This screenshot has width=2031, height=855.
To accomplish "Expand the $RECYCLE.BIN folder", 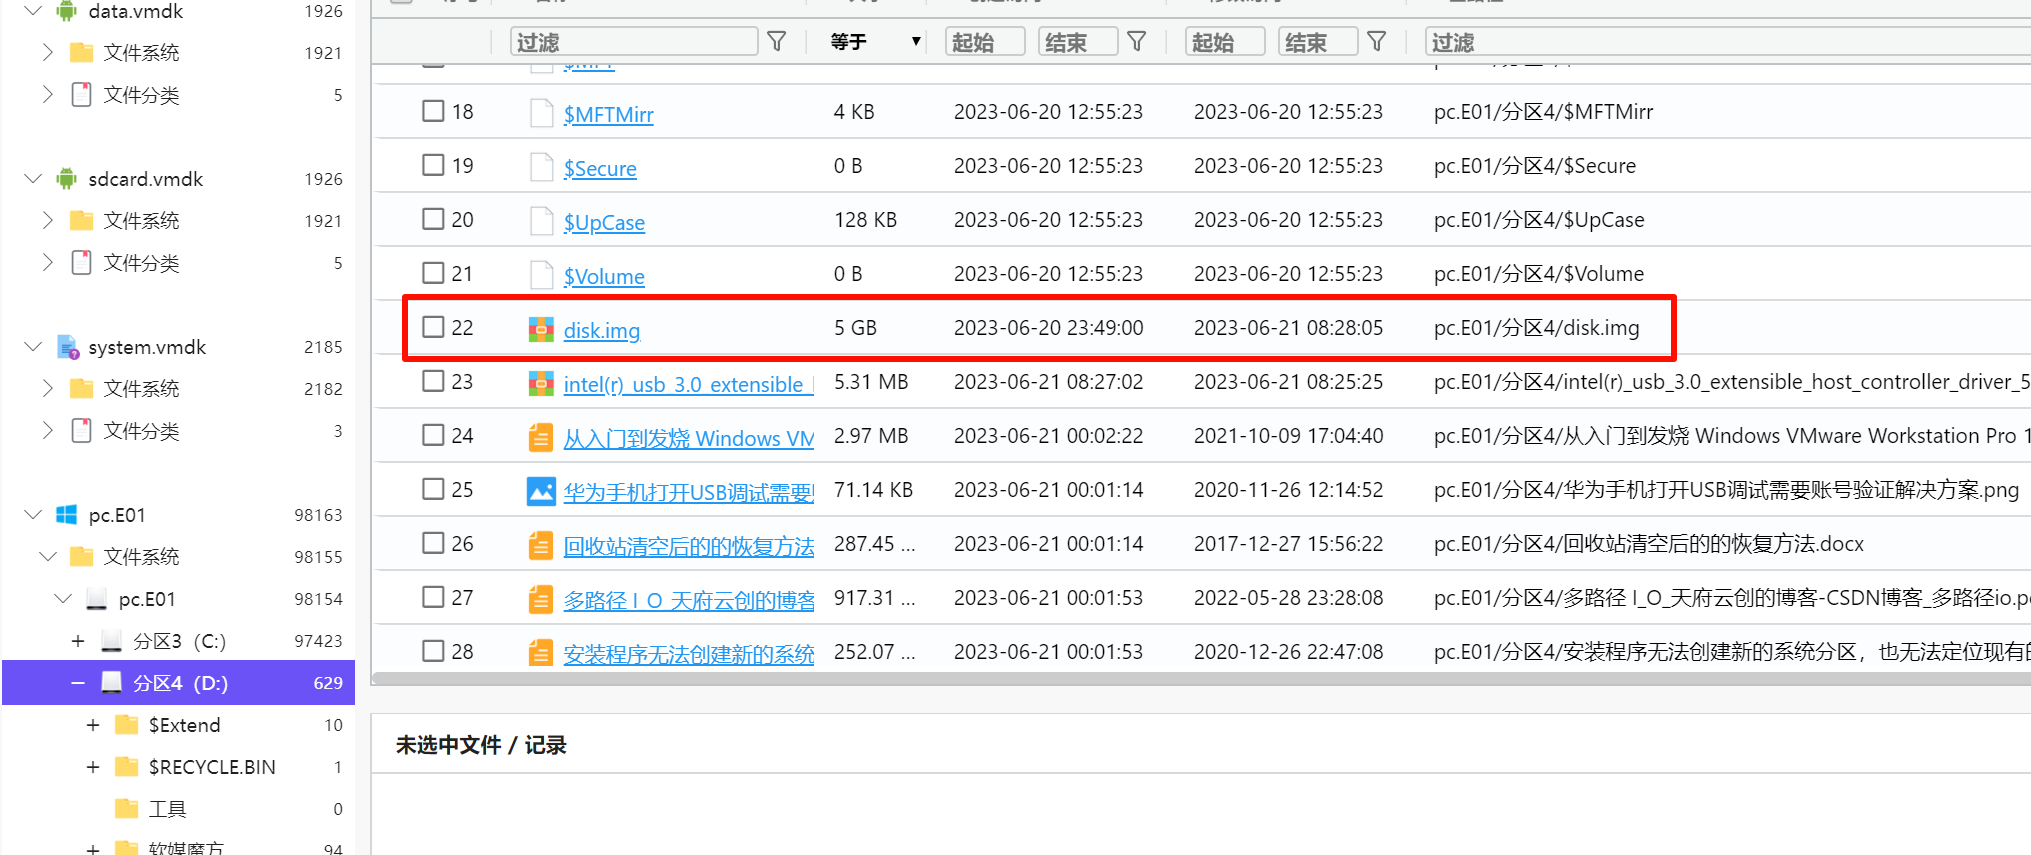I will [93, 766].
